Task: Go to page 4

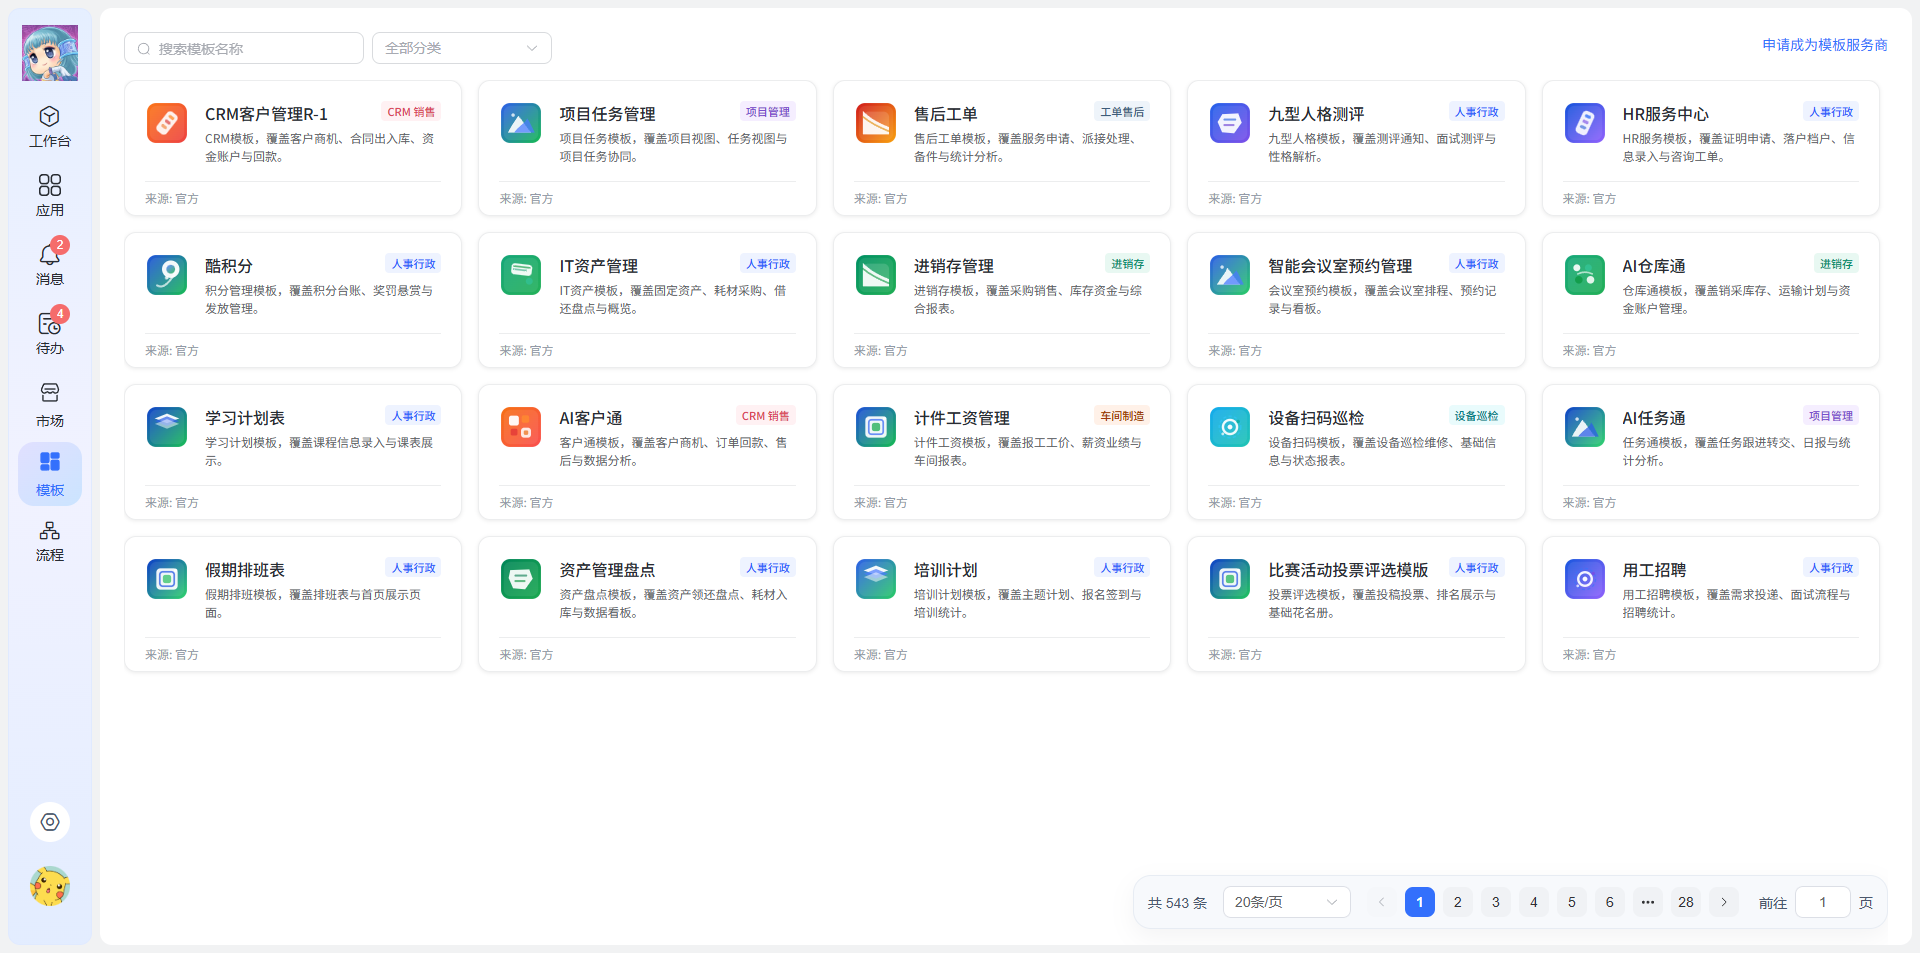Action: click(1534, 902)
